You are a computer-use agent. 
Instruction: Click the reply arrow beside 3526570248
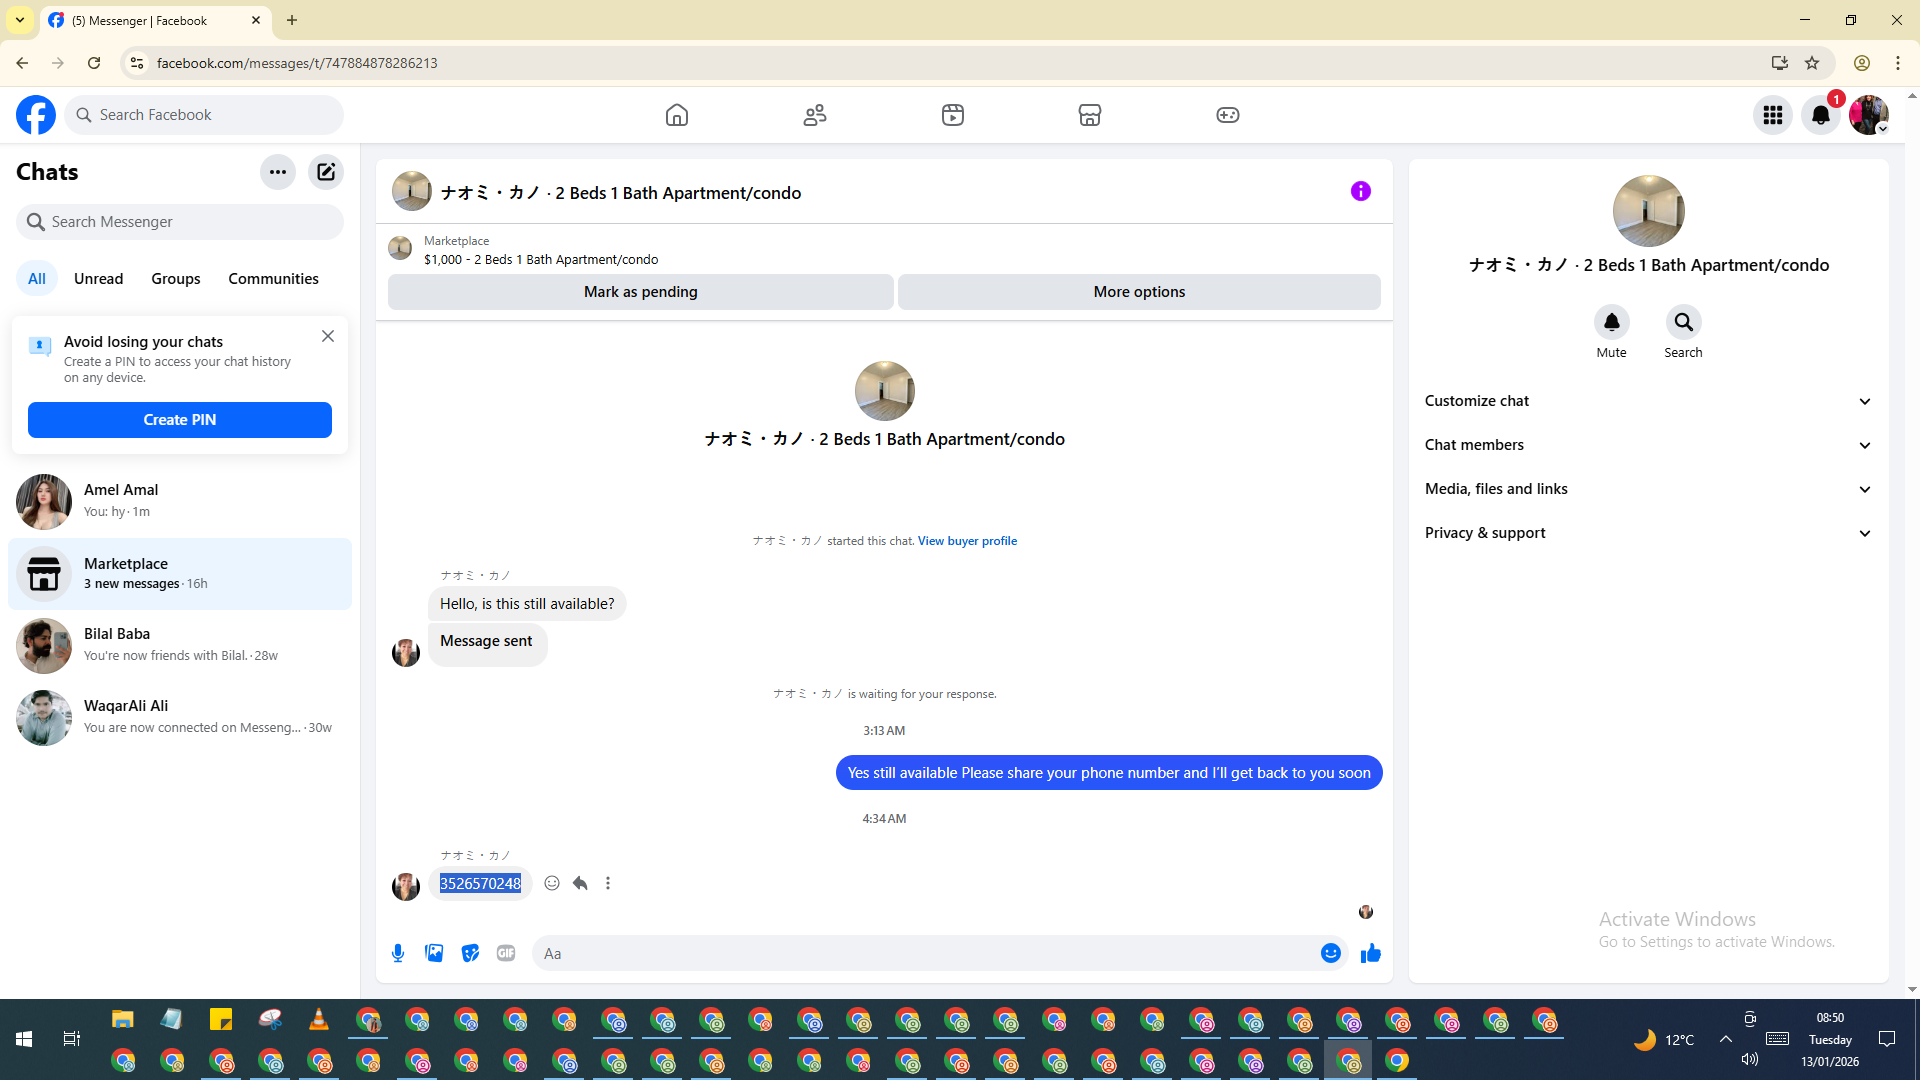pyautogui.click(x=580, y=883)
